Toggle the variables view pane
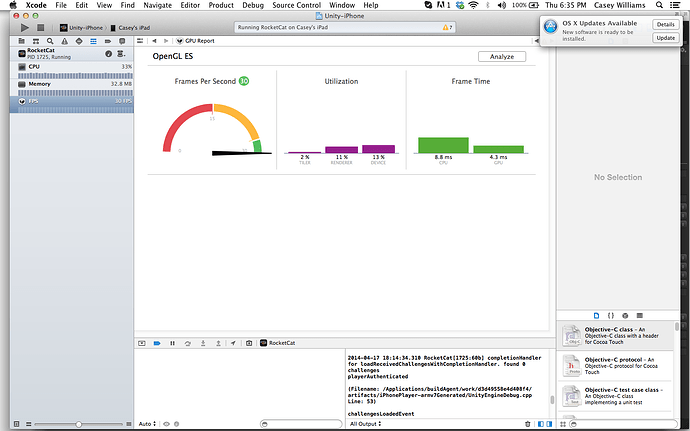690x431 pixels. [x=541, y=424]
